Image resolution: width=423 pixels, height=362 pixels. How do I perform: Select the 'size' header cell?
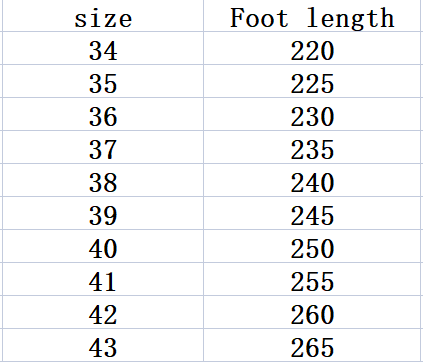coord(103,16)
